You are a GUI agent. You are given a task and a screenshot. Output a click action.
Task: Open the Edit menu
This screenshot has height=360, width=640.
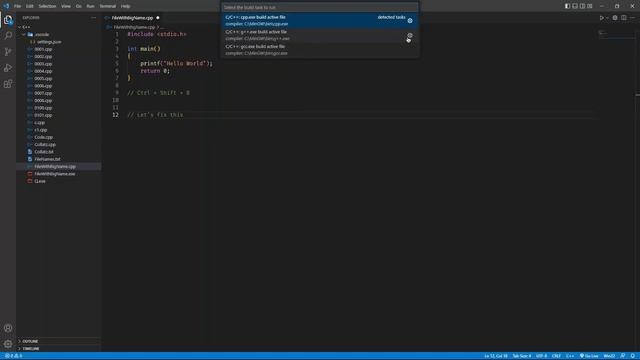30,6
